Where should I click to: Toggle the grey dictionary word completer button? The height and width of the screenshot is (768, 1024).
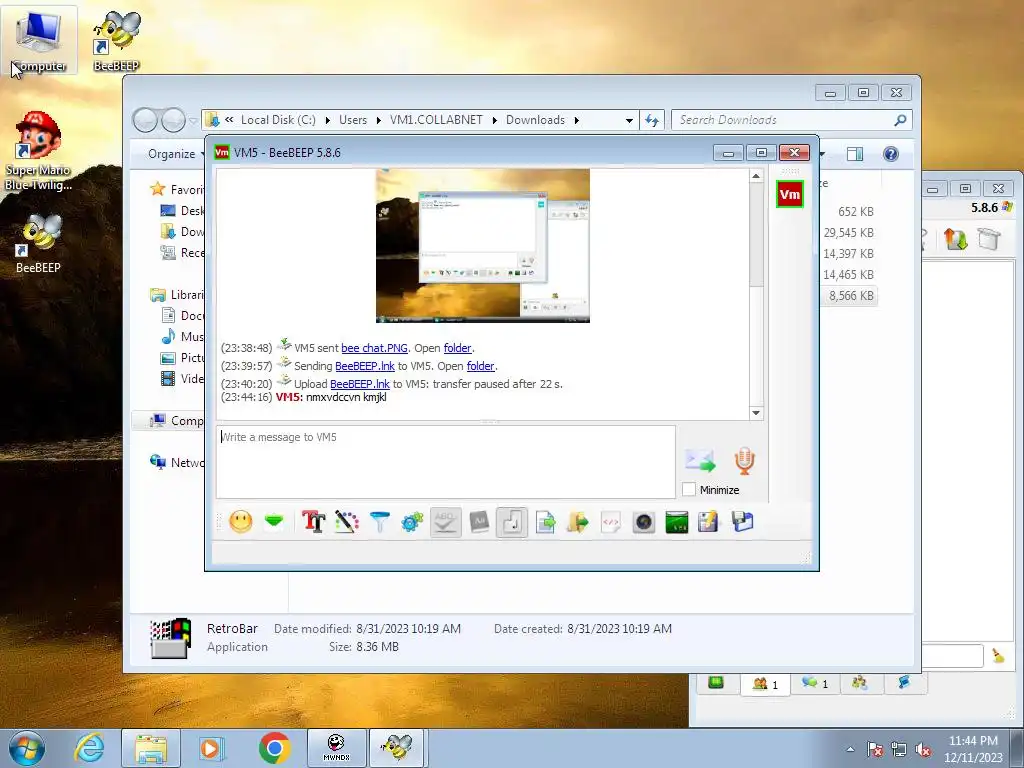pyautogui.click(x=479, y=522)
